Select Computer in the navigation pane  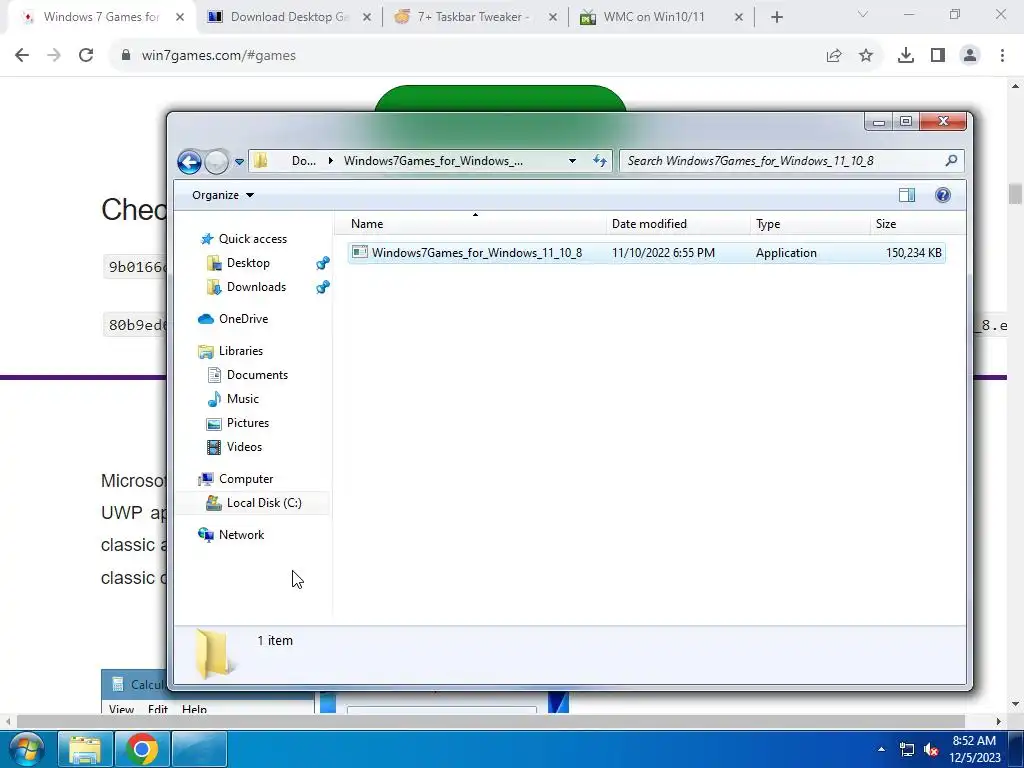pyautogui.click(x=246, y=479)
